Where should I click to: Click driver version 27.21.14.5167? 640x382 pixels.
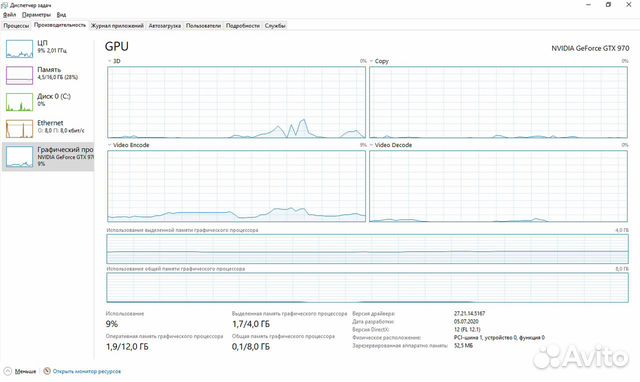point(469,313)
